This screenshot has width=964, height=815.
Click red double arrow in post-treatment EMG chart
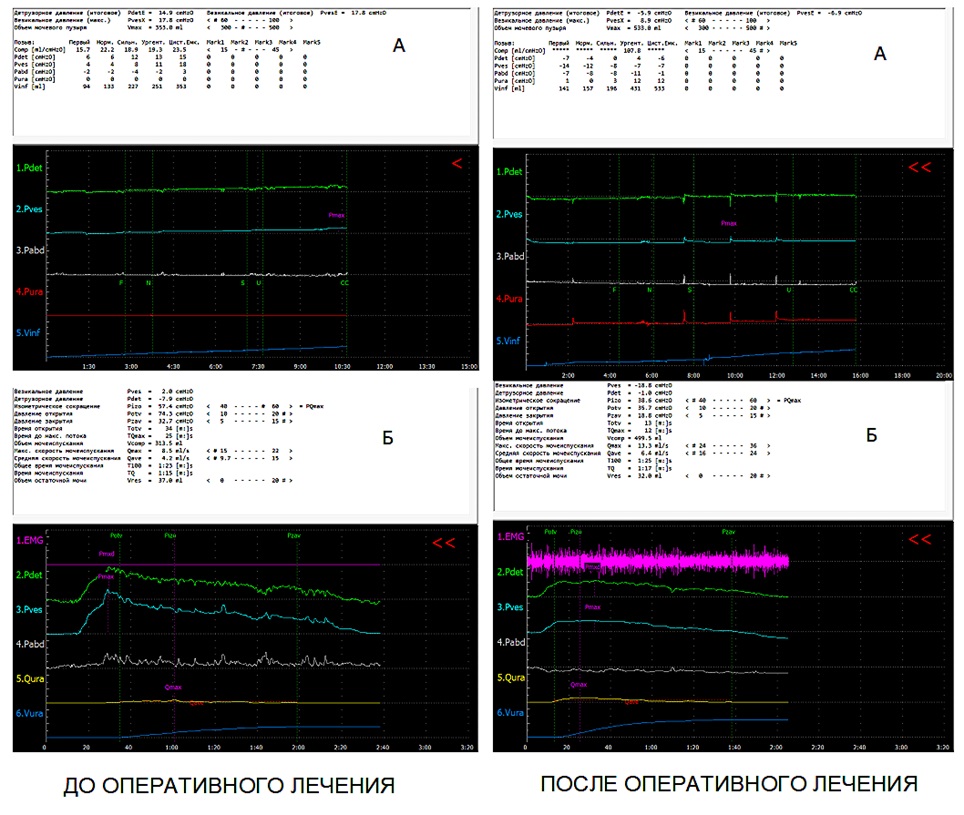click(920, 540)
